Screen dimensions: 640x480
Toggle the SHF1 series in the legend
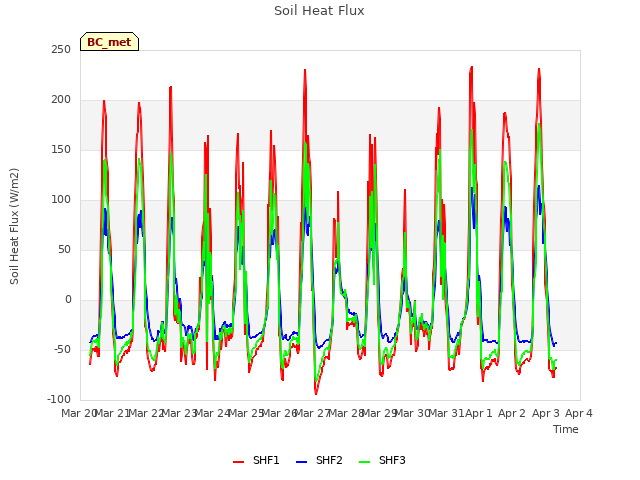click(x=256, y=460)
